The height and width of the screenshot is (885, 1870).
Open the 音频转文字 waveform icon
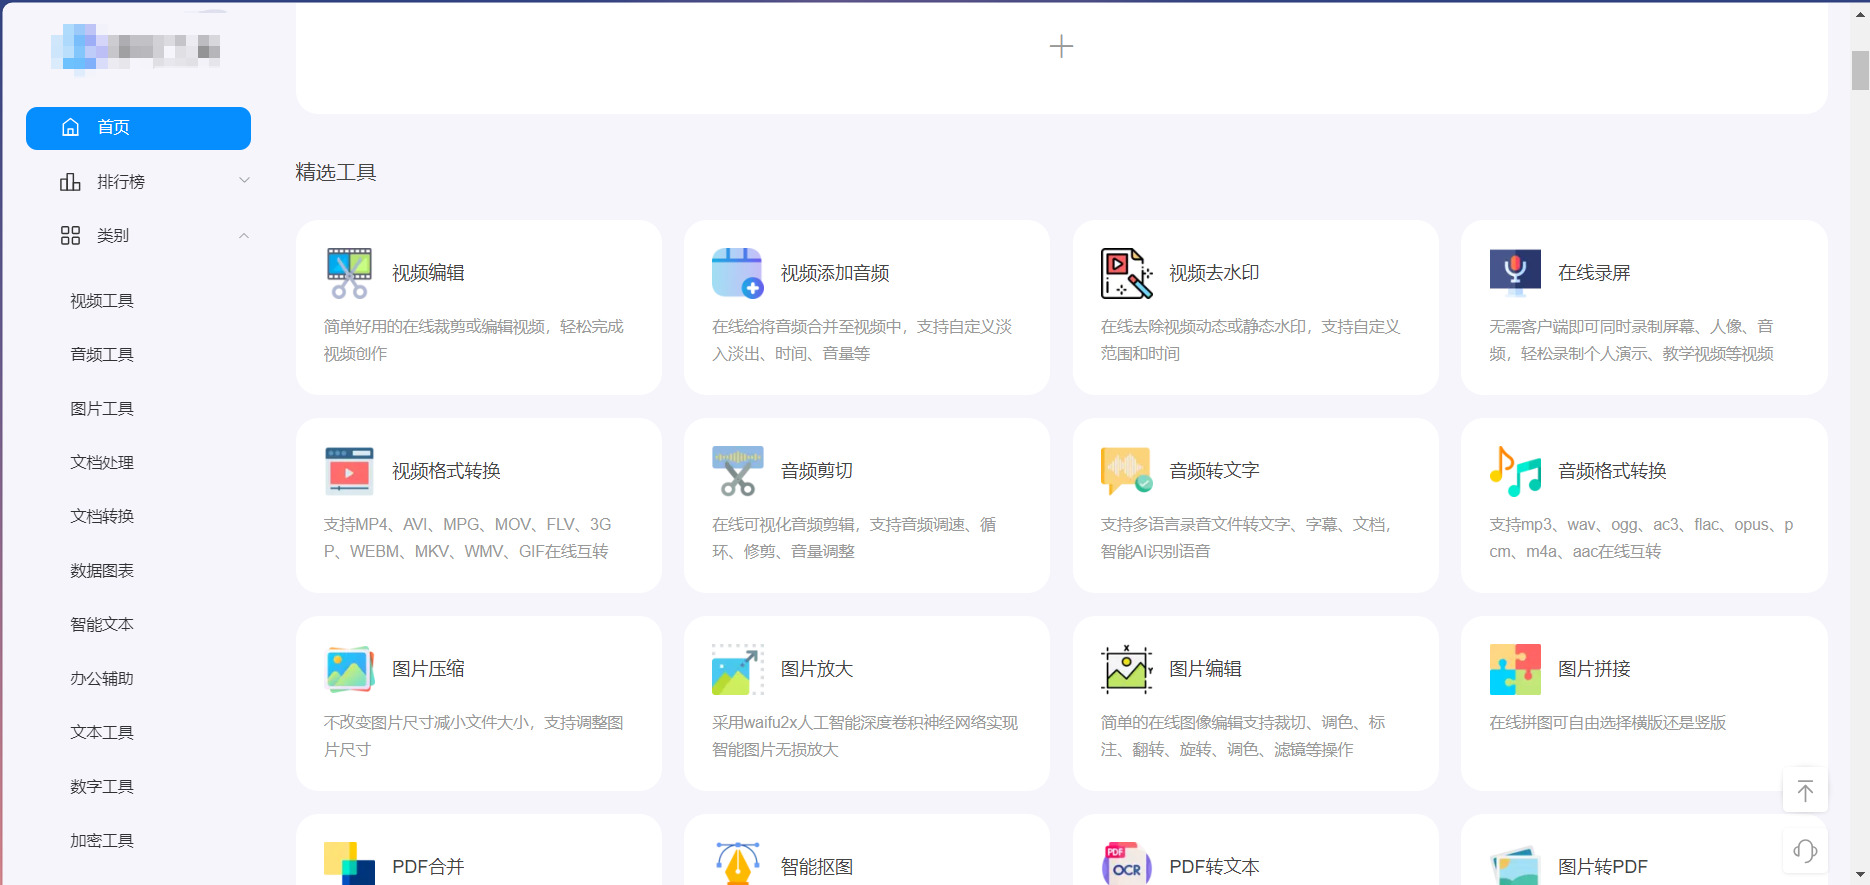pyautogui.click(x=1126, y=471)
